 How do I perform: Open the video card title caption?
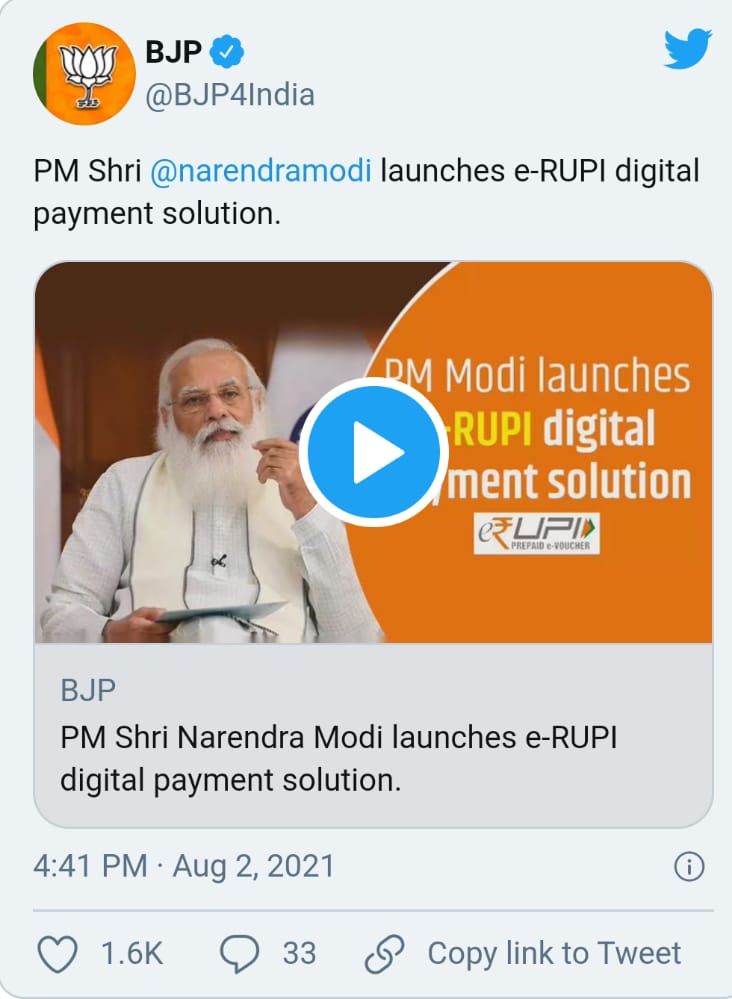pyautogui.click(x=339, y=759)
